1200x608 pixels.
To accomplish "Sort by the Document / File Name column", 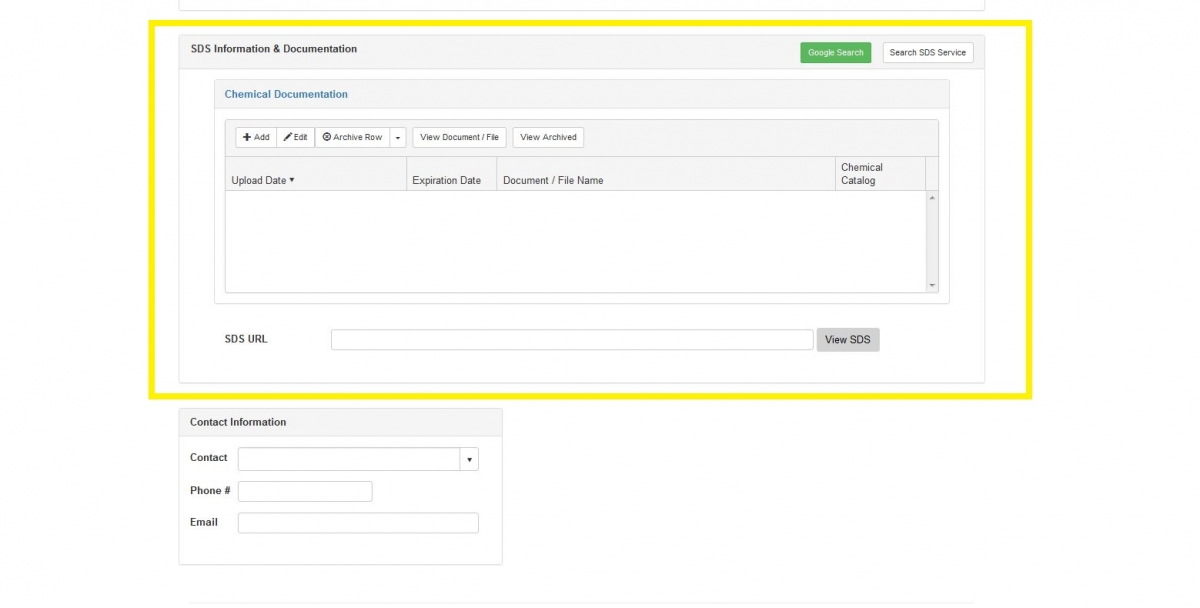I will [x=553, y=180].
